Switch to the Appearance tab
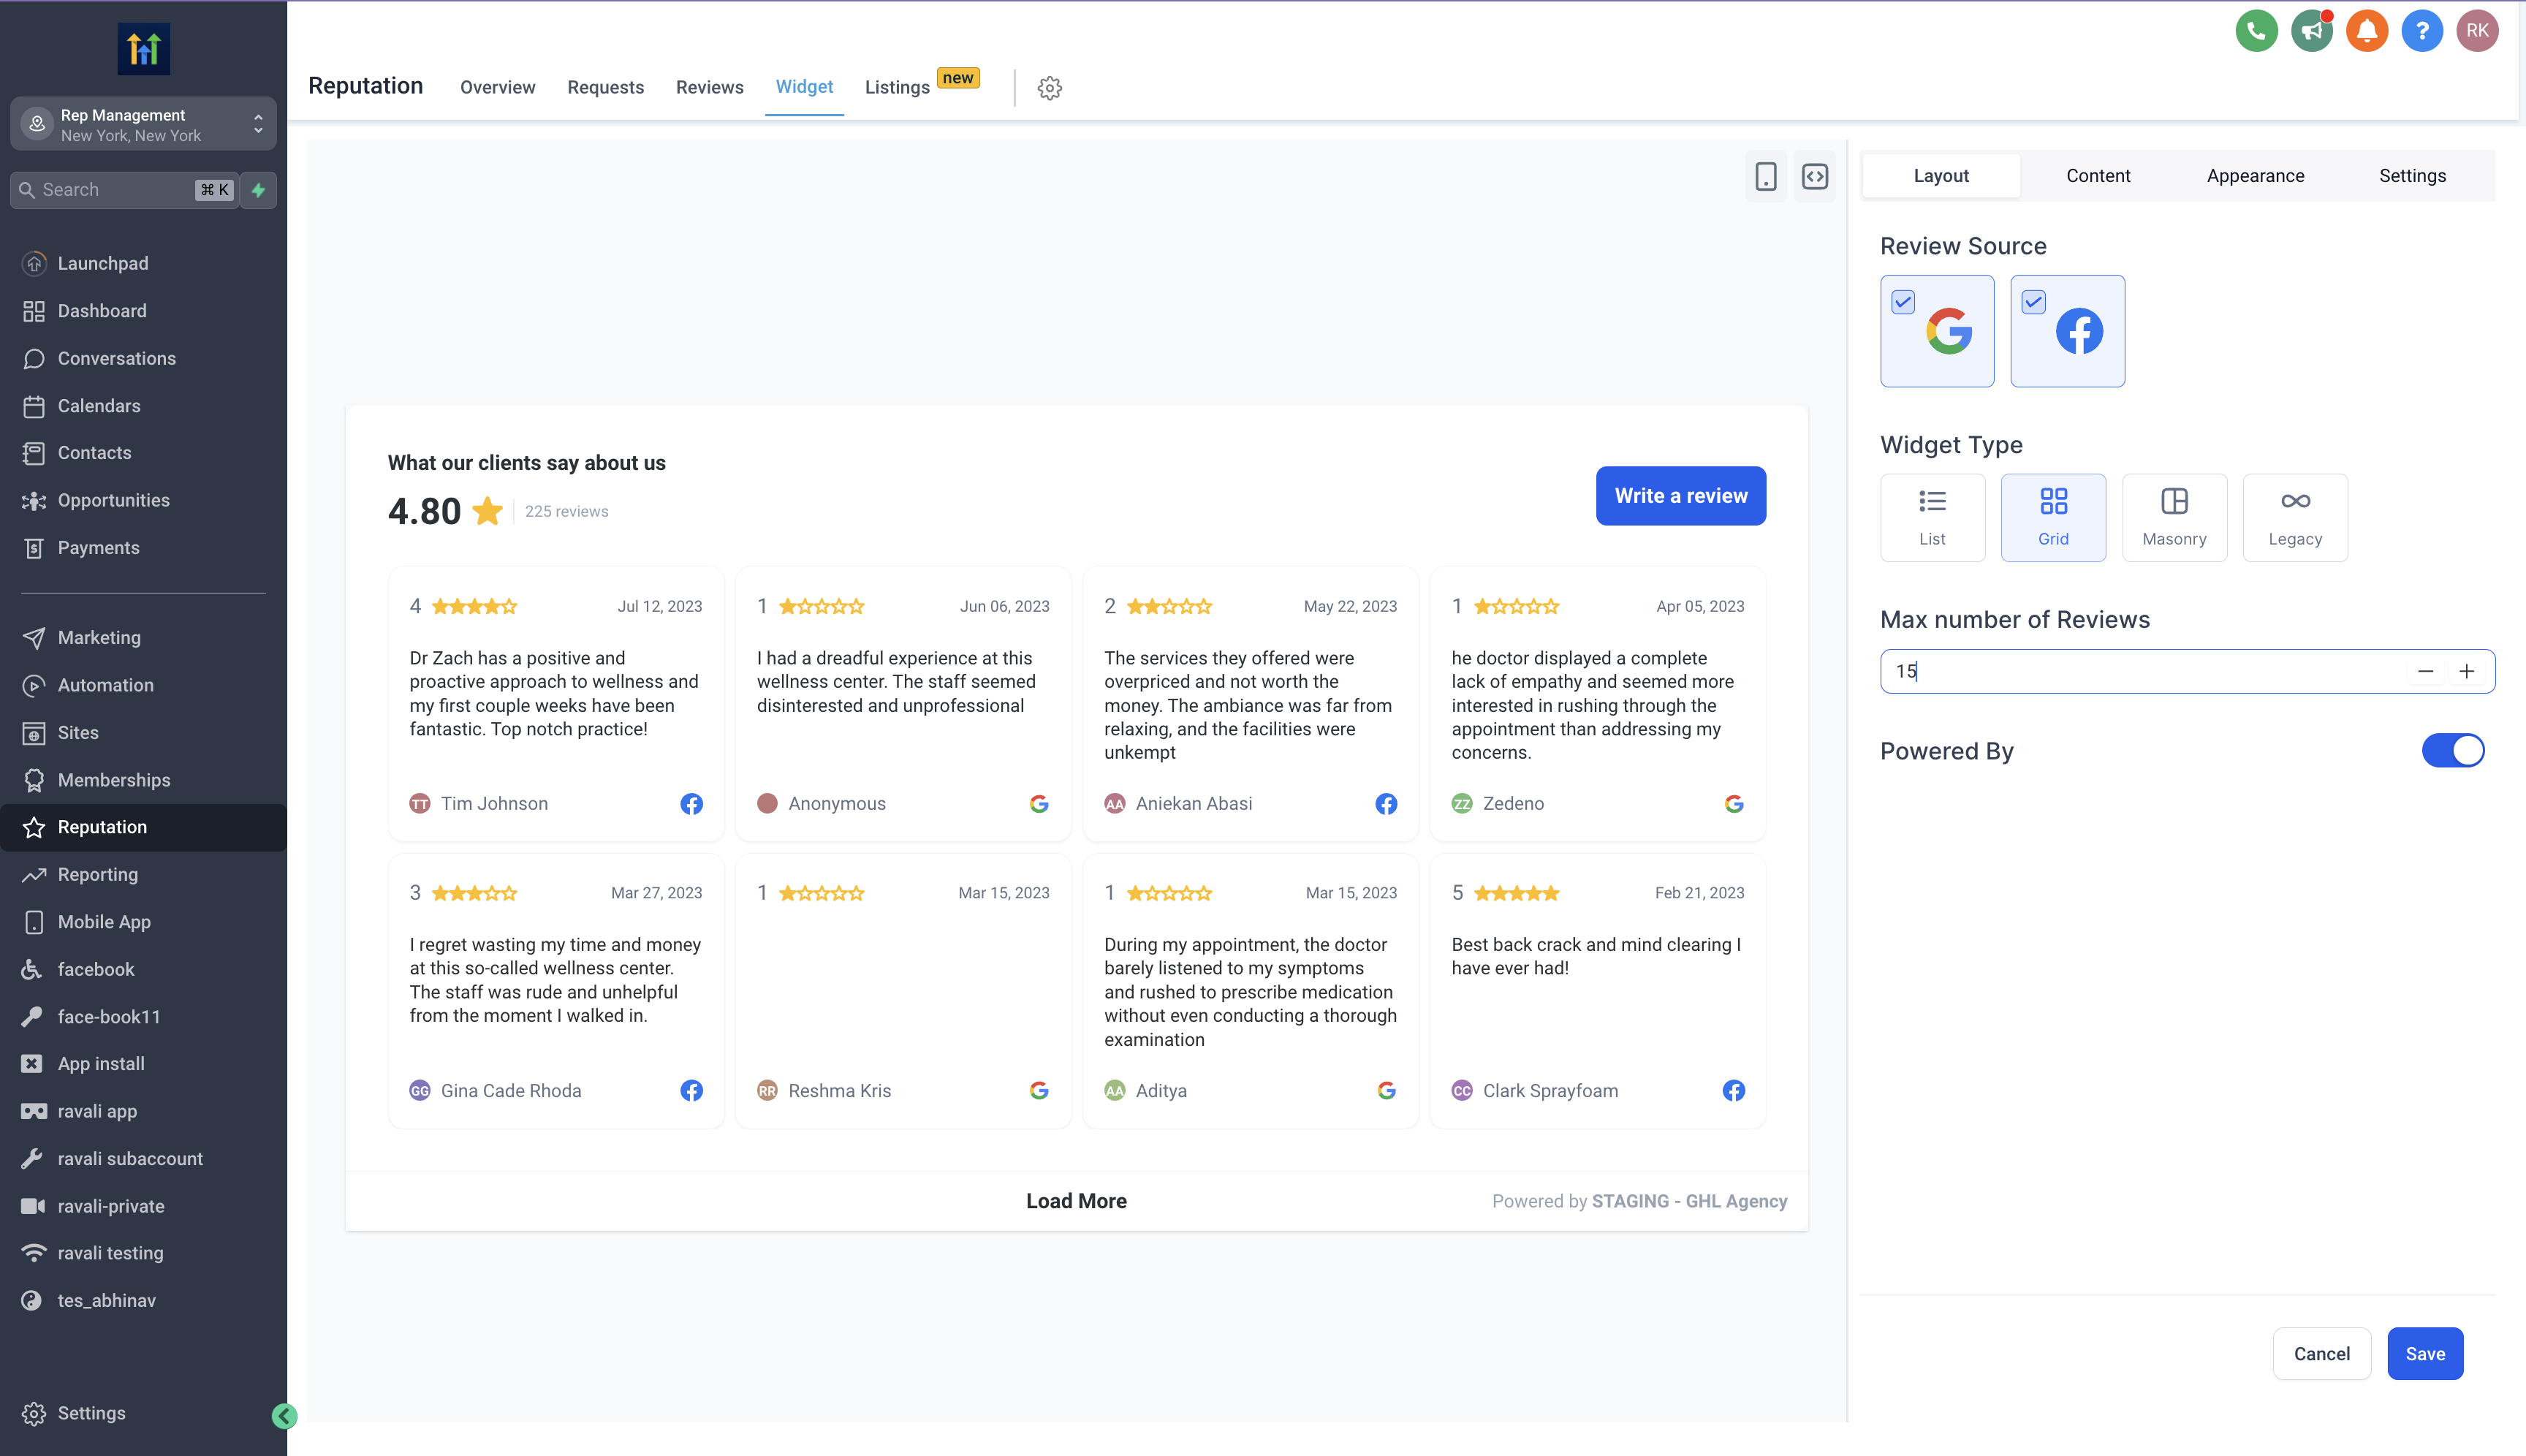Screen dimensions: 2526x1456 pos(2255,176)
